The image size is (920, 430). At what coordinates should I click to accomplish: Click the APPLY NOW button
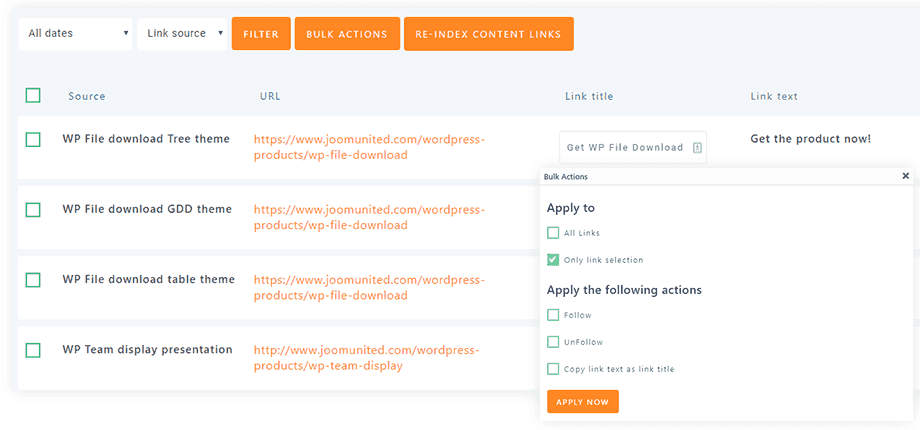tap(583, 402)
